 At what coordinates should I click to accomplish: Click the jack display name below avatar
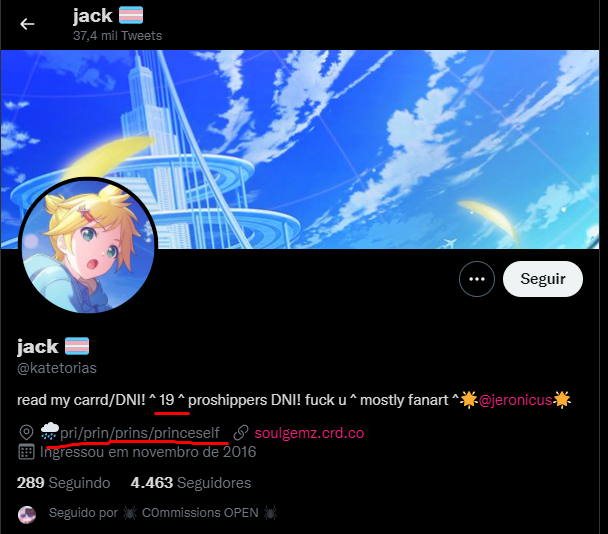(x=38, y=346)
